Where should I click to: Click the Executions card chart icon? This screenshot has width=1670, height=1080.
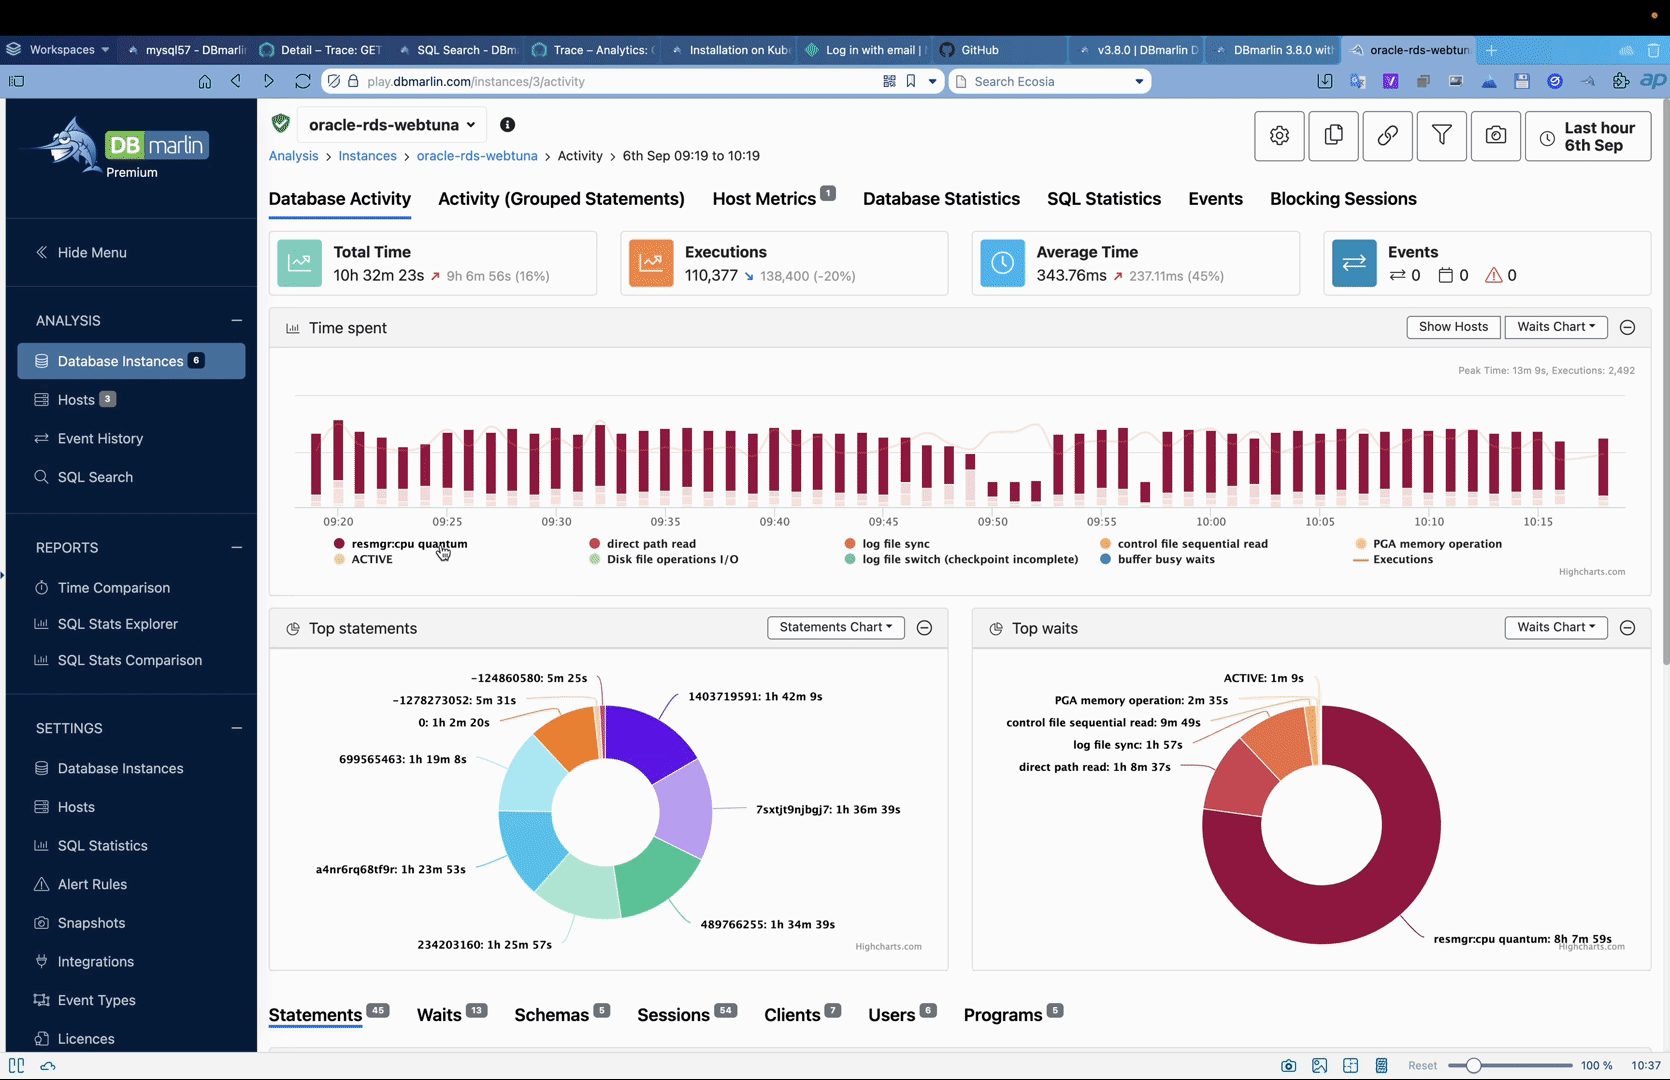pos(651,263)
